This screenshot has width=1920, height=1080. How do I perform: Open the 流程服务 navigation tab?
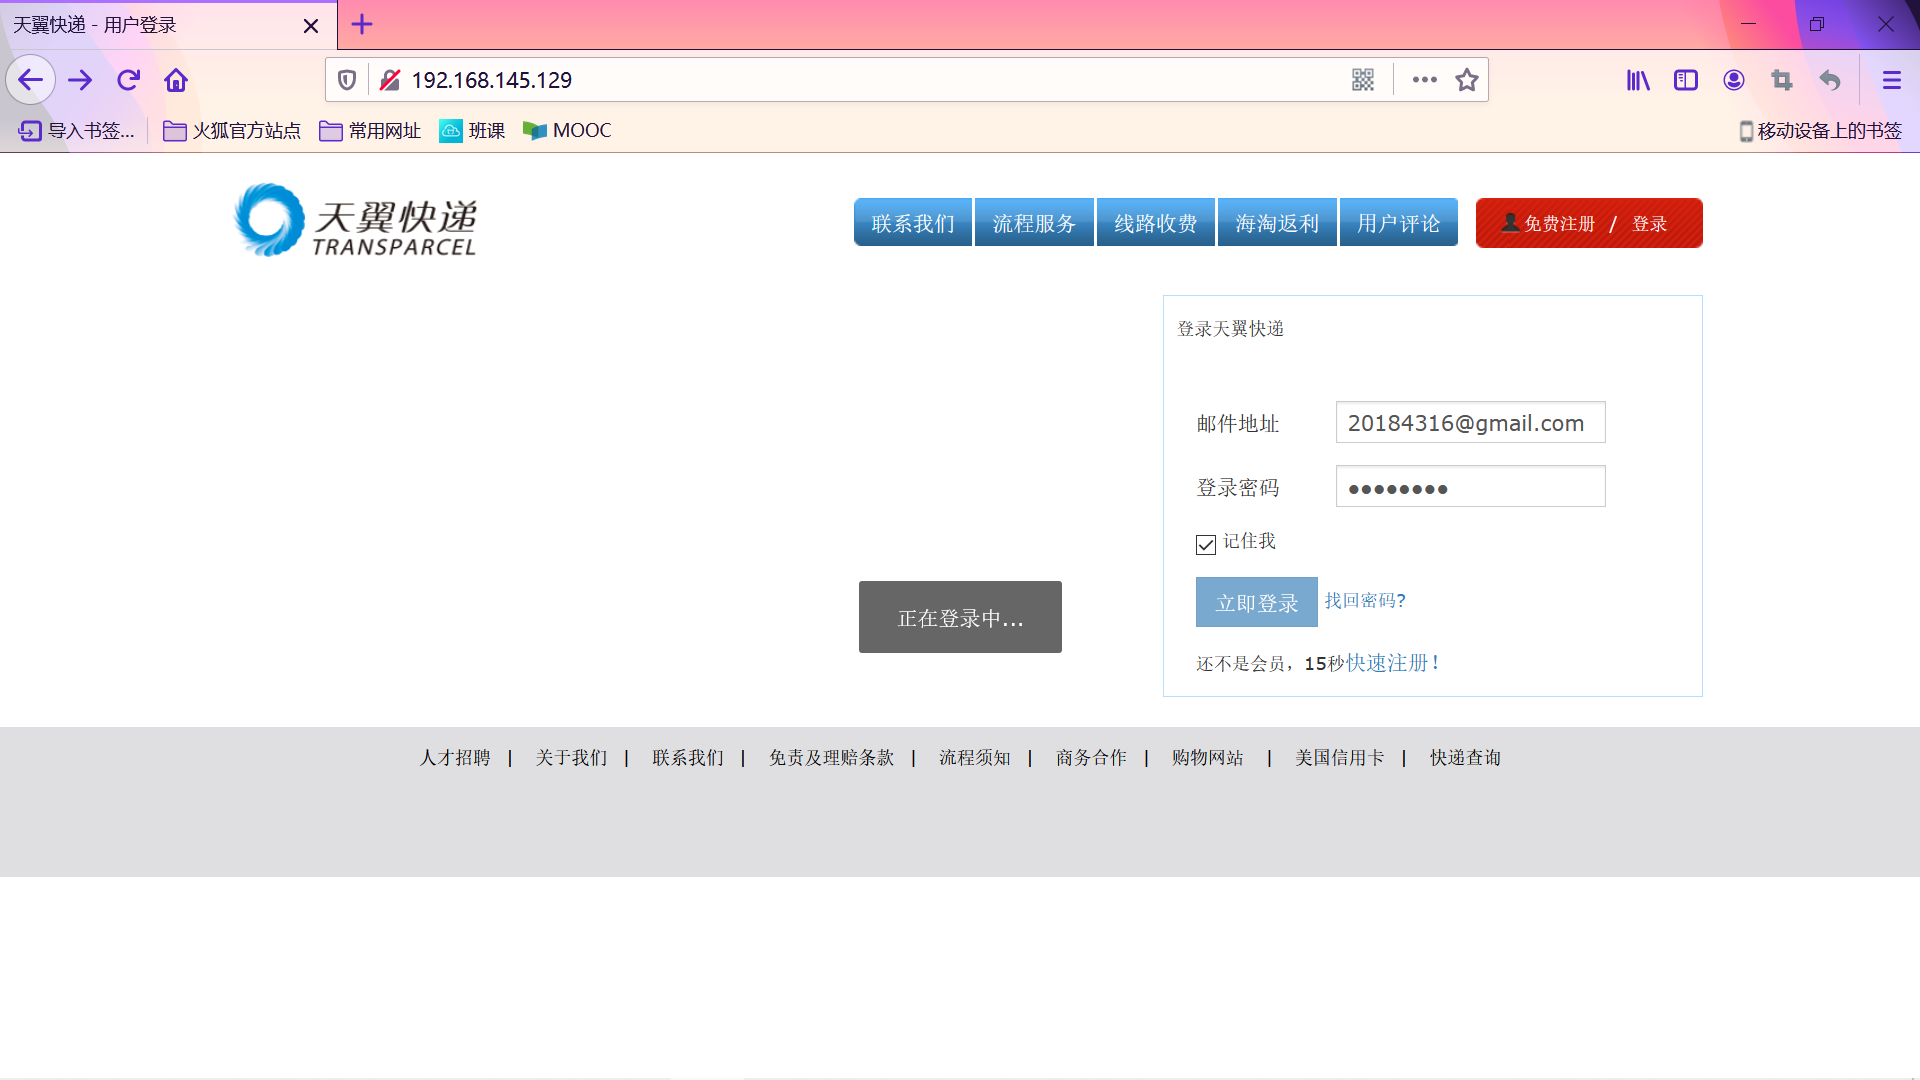(x=1034, y=223)
